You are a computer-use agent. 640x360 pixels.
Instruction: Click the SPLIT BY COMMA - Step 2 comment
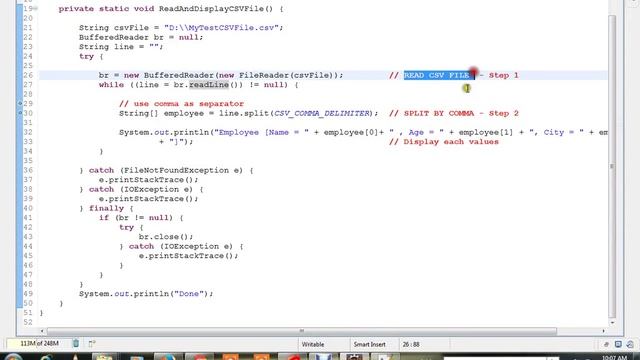point(453,113)
